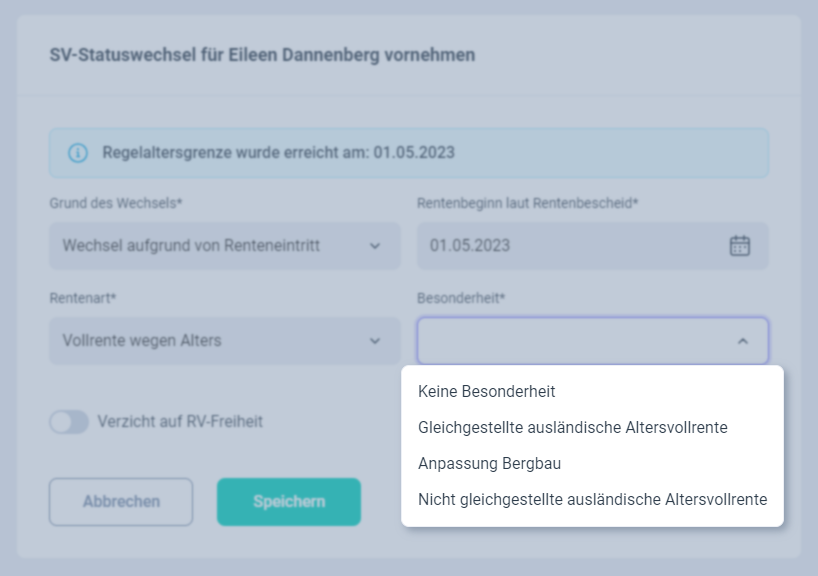
Task: Collapse the Besonderheit dropdown chevron
Action: point(742,341)
